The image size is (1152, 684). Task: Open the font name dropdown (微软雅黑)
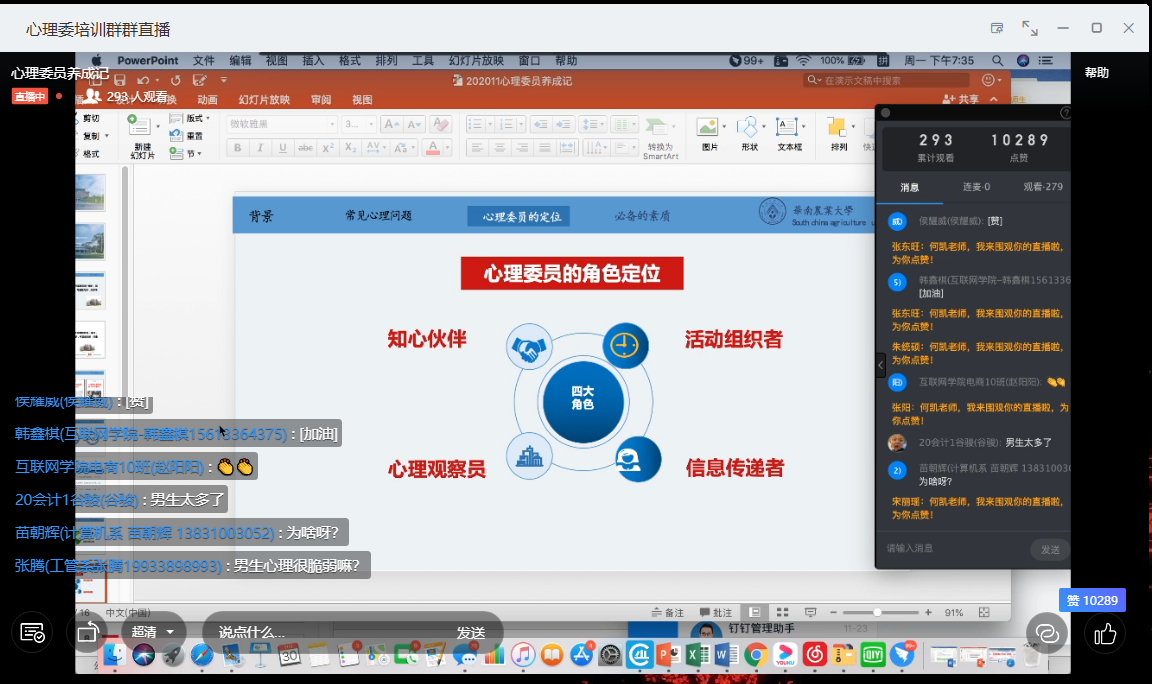(280, 124)
